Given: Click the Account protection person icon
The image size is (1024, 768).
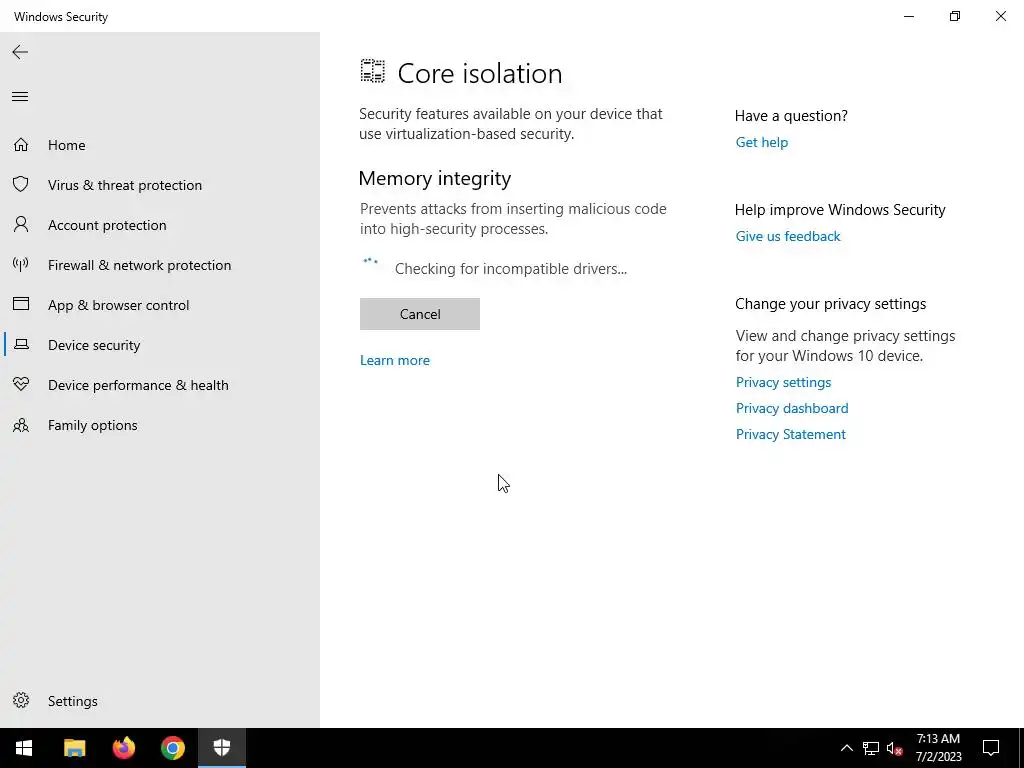Looking at the screenshot, I should 21,225.
